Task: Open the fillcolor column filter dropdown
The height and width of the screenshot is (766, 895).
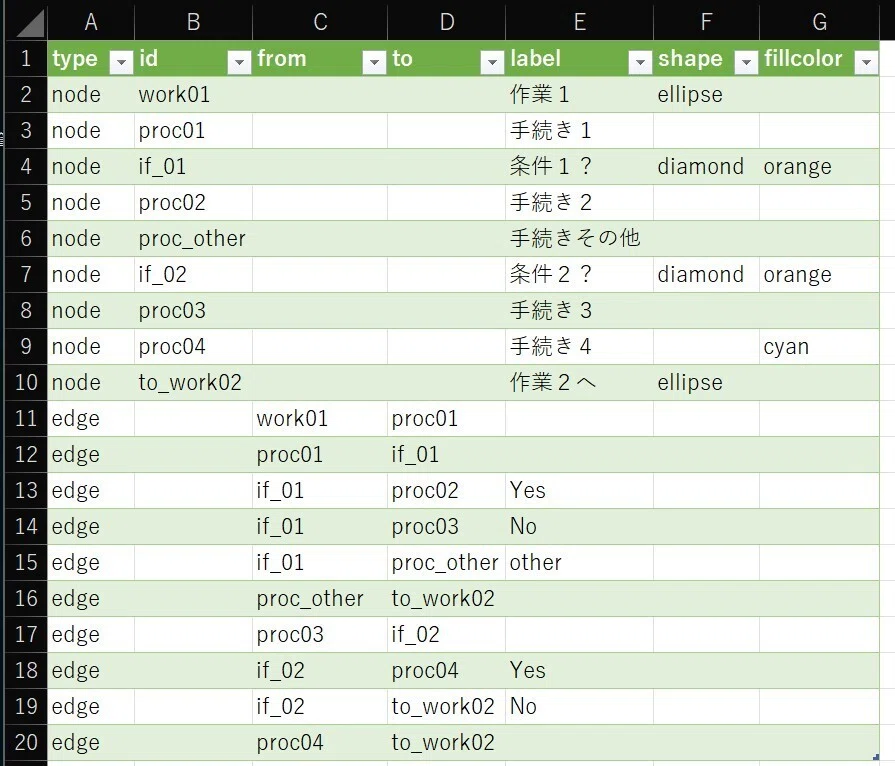Action: (x=866, y=62)
